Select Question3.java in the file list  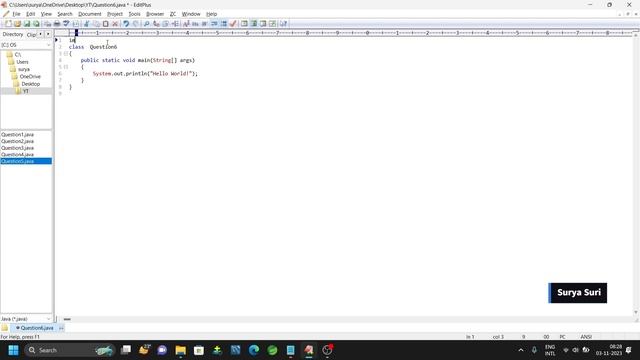(18, 148)
